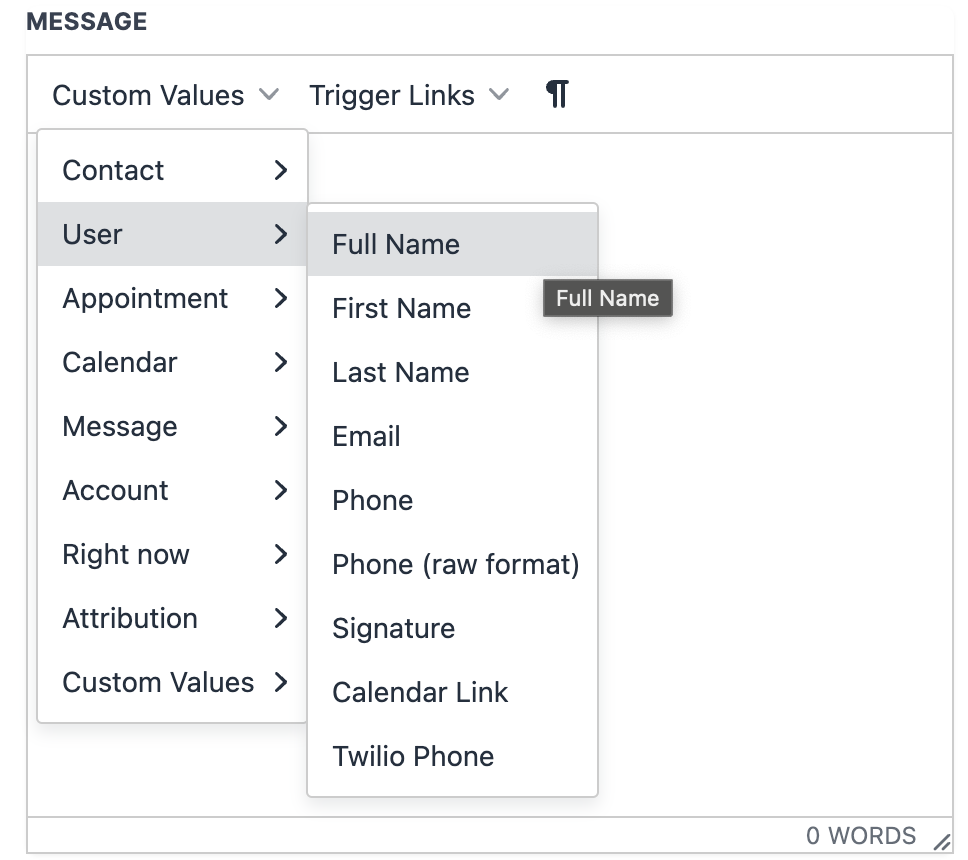Expand the Appointment category
The width and height of the screenshot is (968, 860).
[172, 298]
